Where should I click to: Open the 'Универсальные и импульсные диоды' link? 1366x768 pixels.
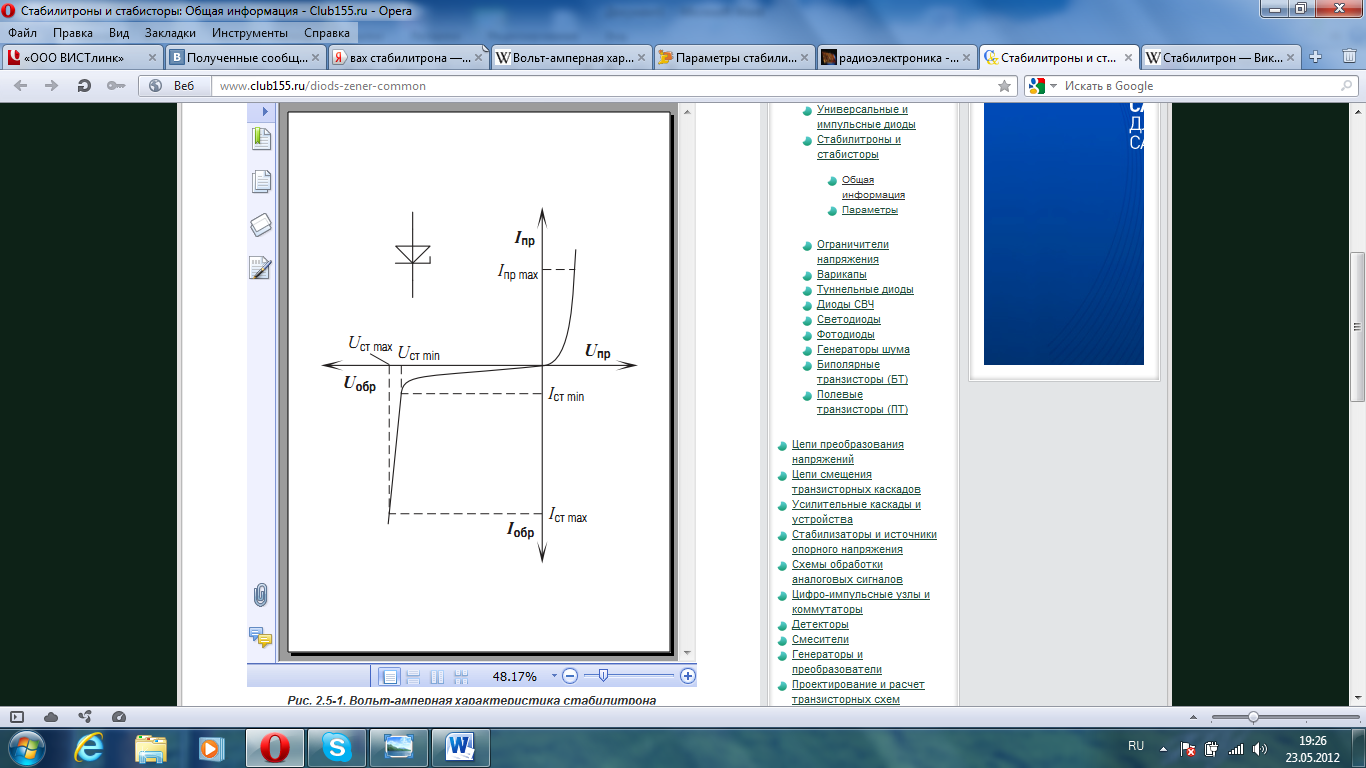(x=866, y=117)
